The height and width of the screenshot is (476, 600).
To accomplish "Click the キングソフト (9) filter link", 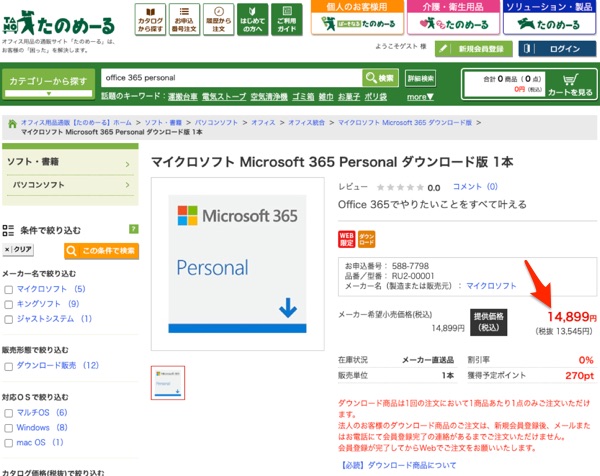I will 48,304.
